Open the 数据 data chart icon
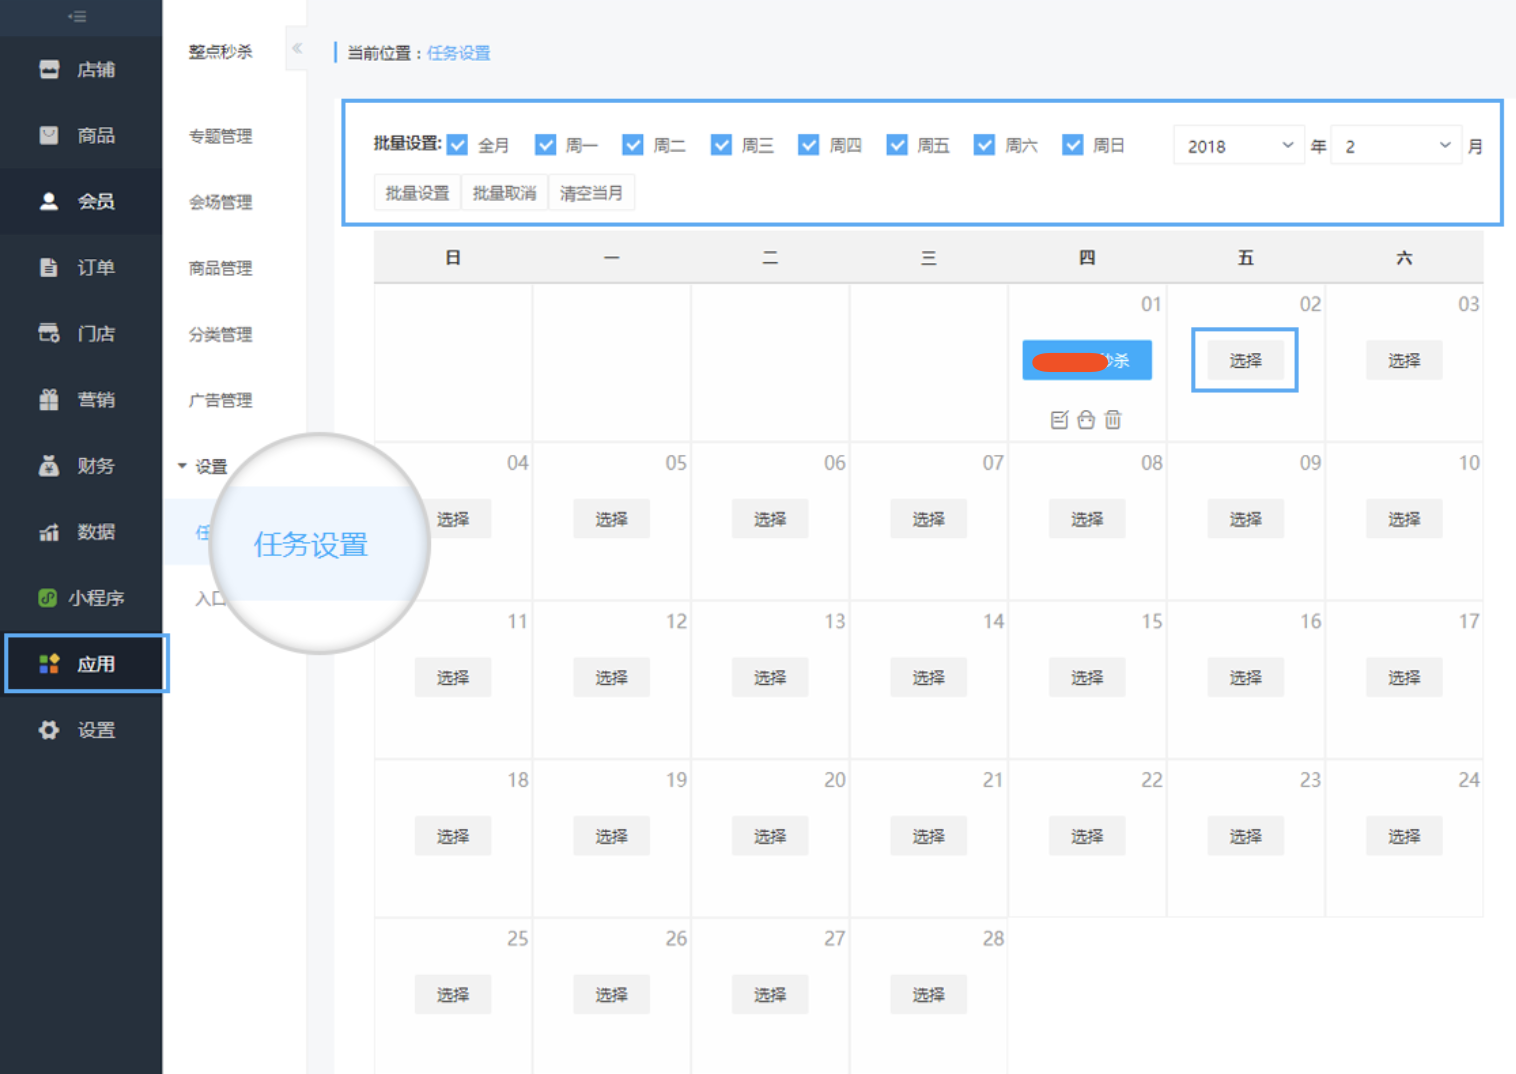 click(x=49, y=531)
